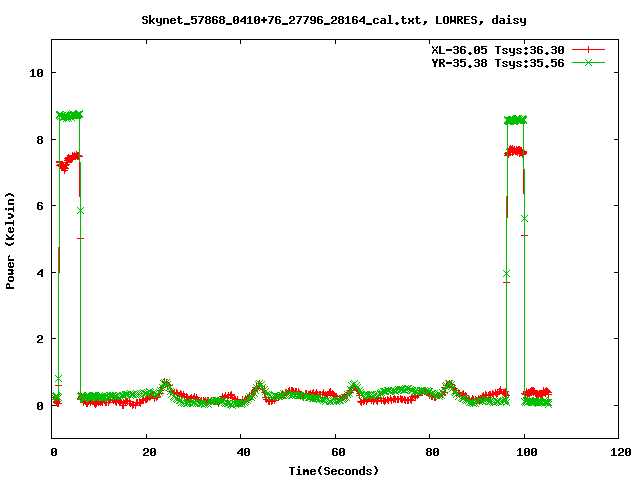The height and width of the screenshot is (480, 640).
Task: Click x-axis tick label 60
Action: 338,452
